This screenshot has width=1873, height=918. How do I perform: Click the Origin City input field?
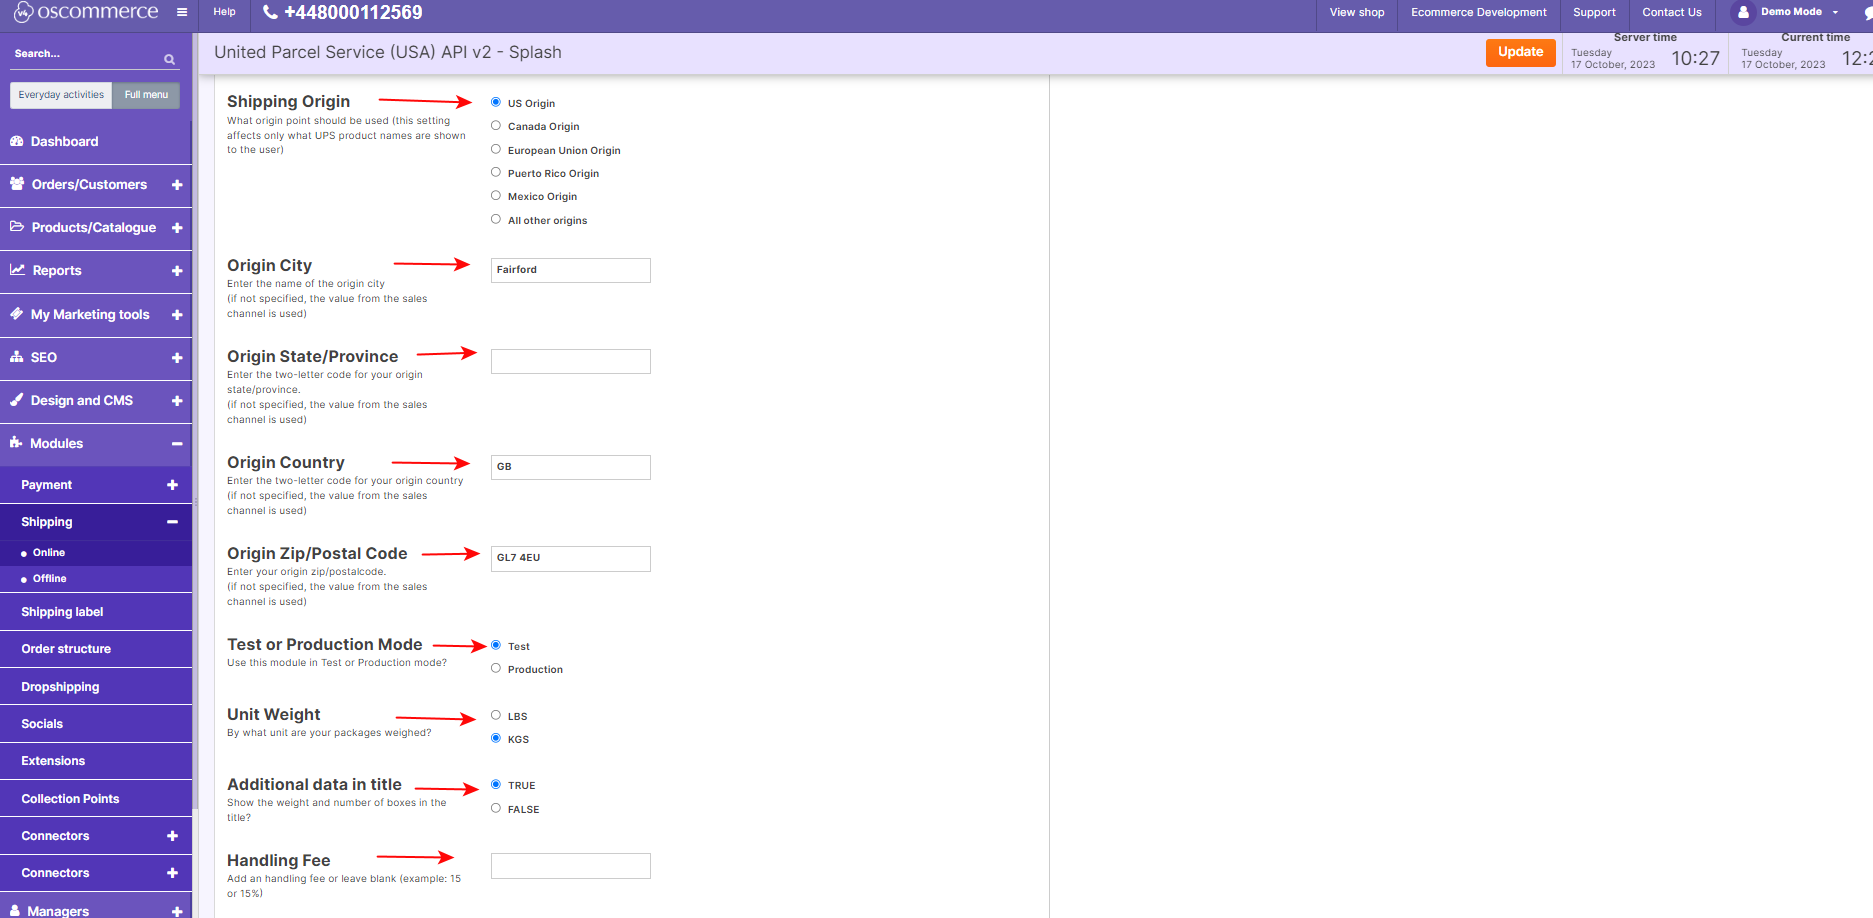pyautogui.click(x=571, y=270)
